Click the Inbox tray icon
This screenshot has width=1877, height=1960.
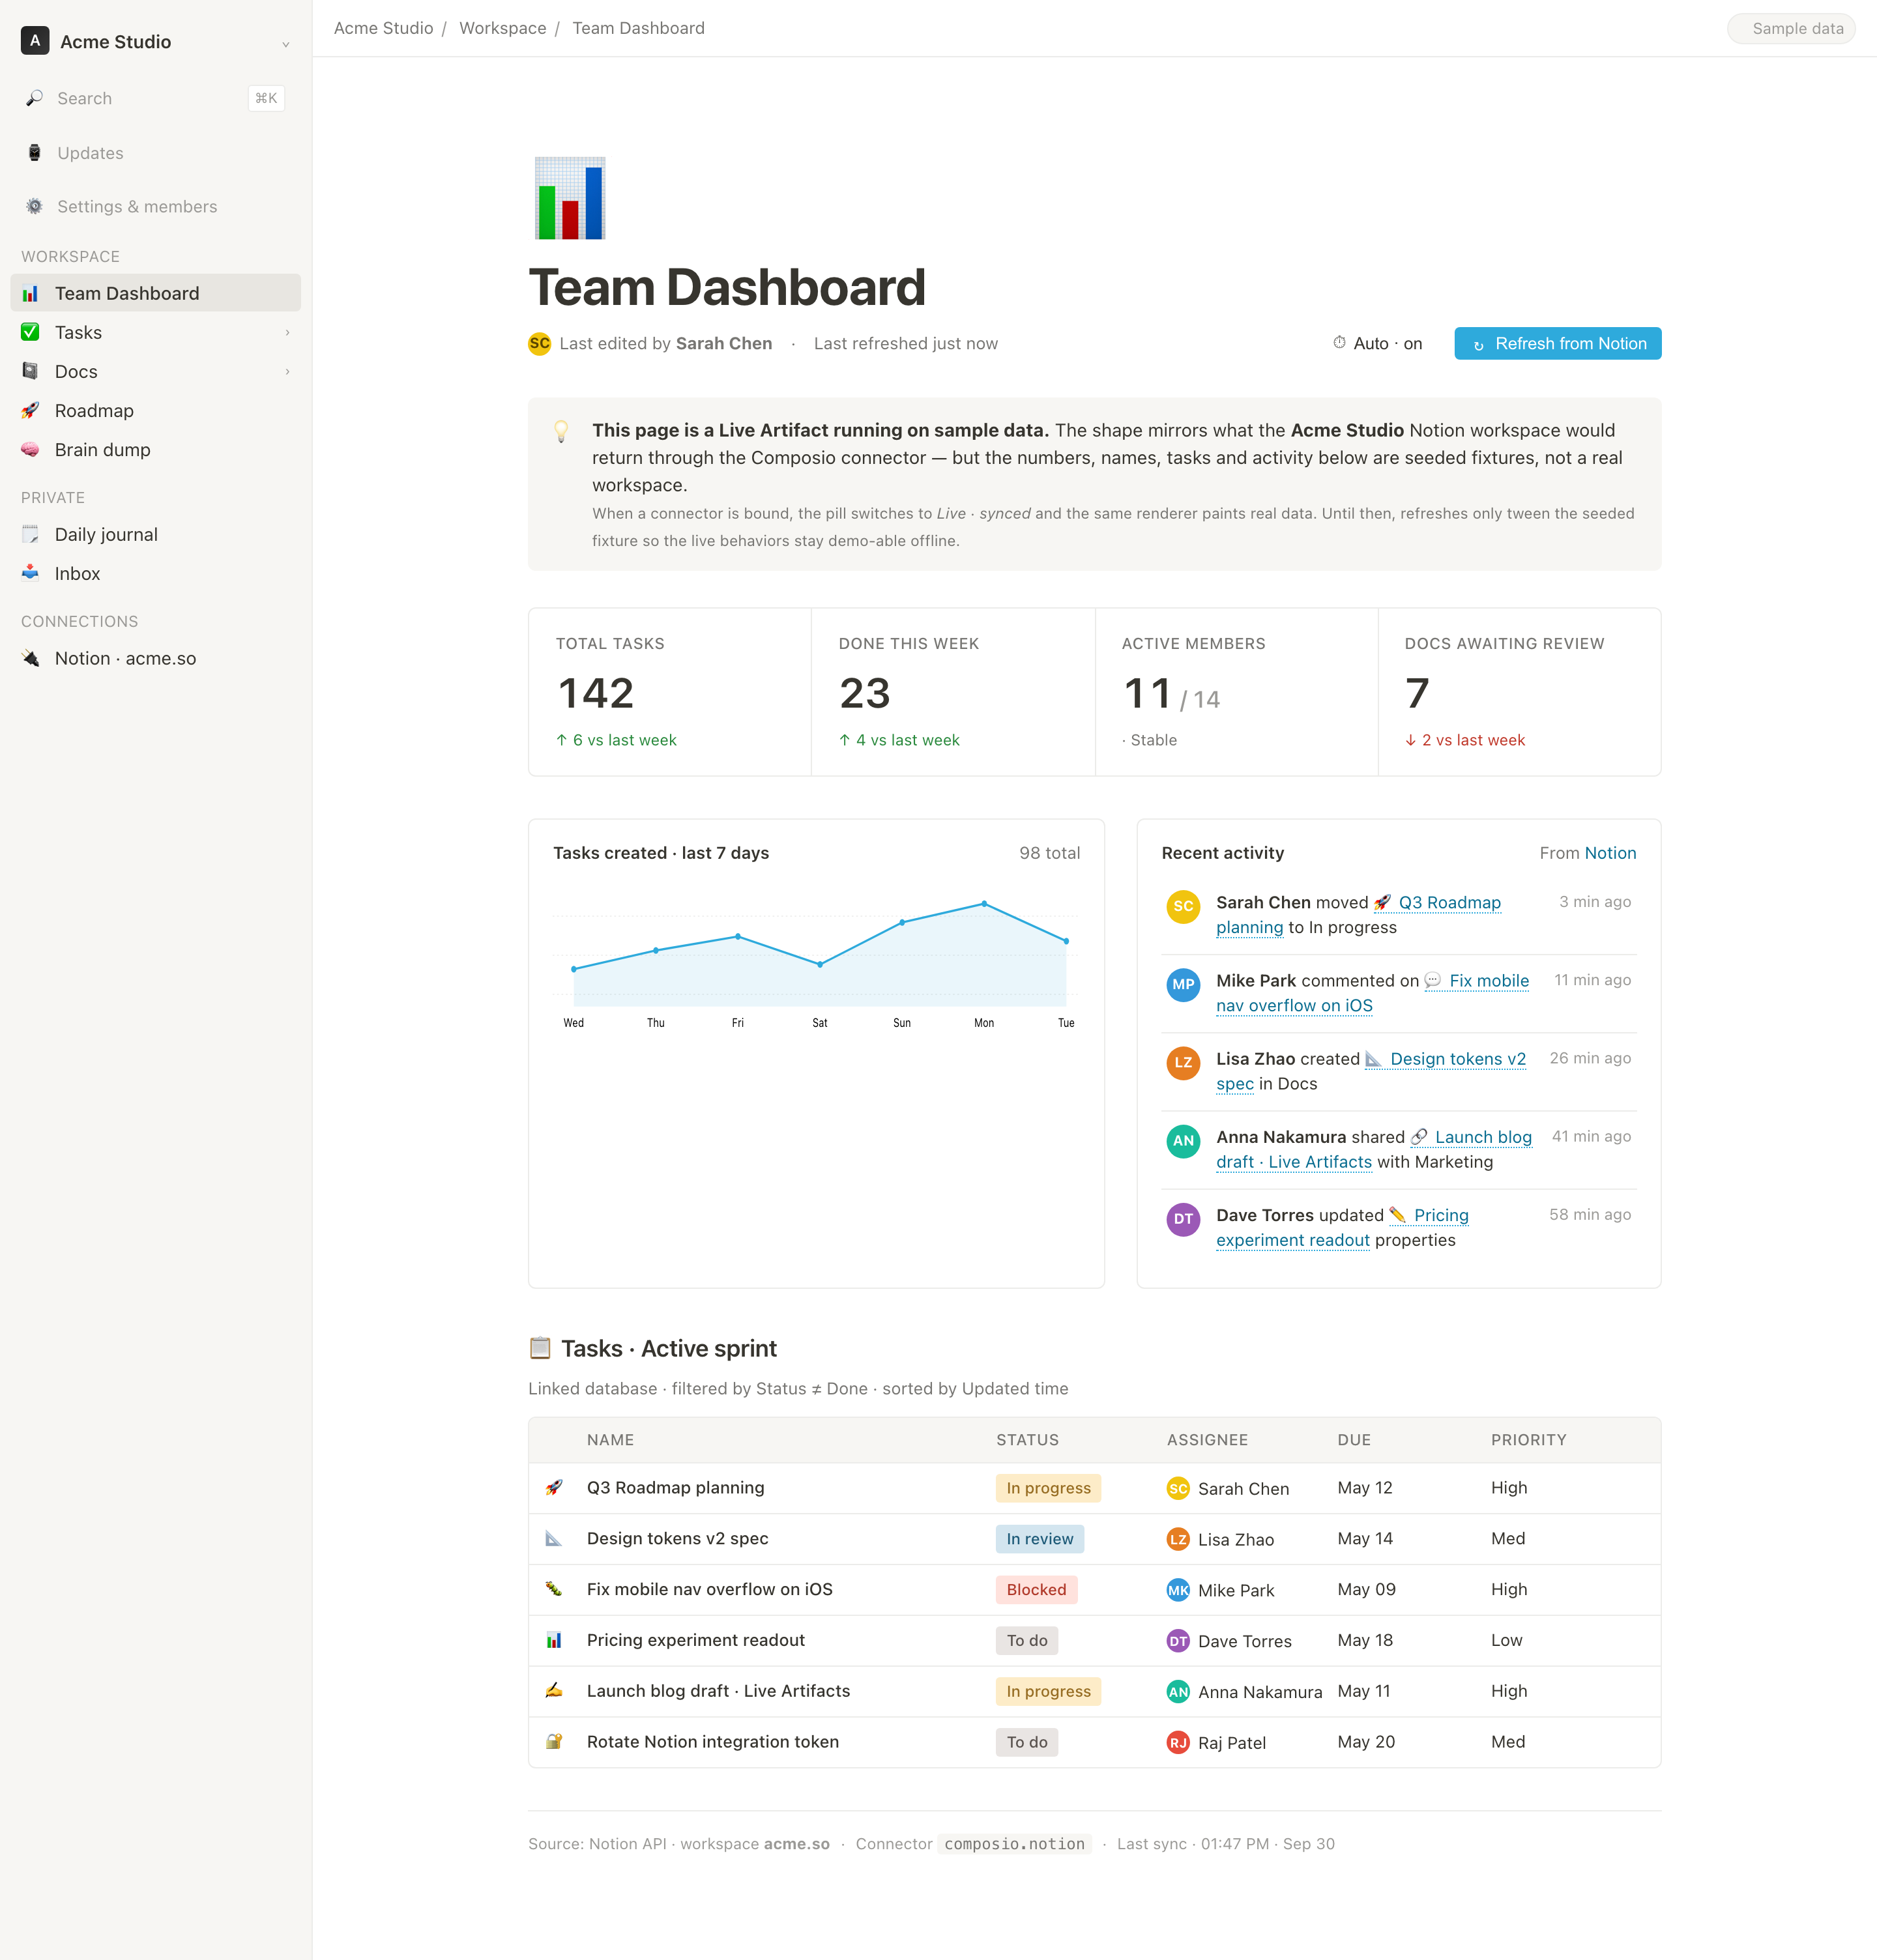(31, 573)
